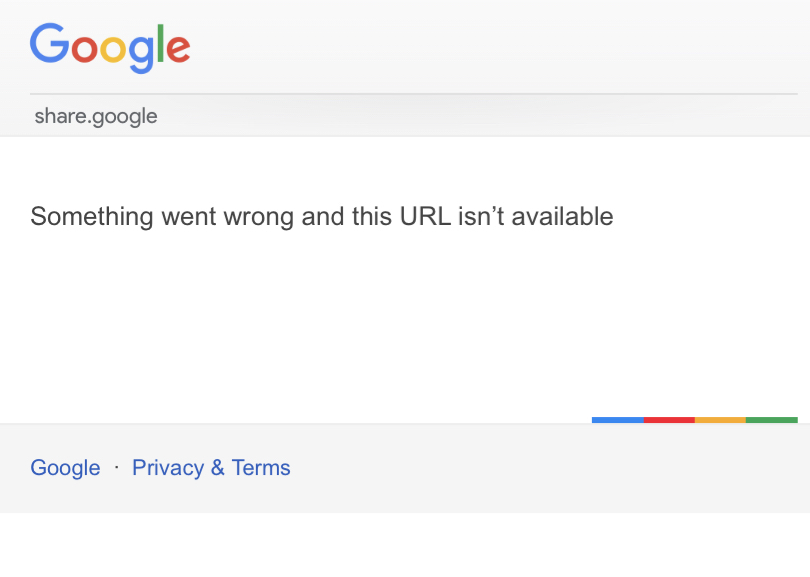
Task: Click the word "Something" in the error text
Action: 92,216
